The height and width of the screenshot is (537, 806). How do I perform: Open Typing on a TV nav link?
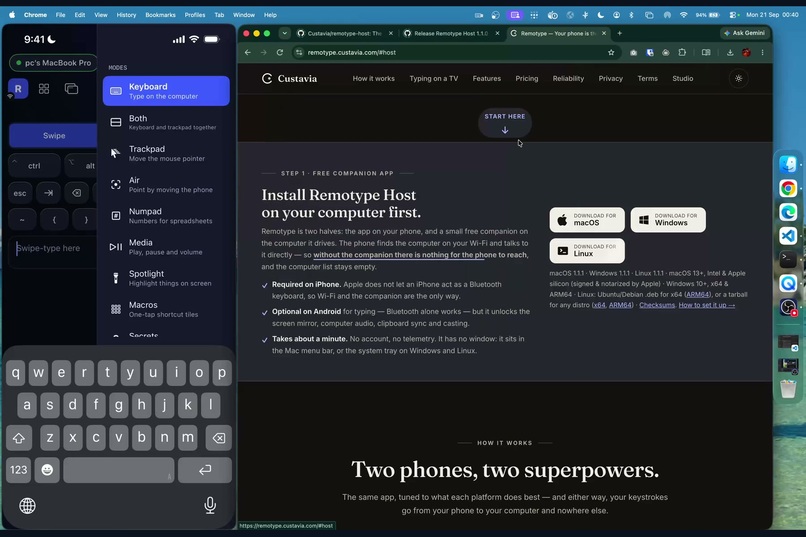tap(433, 79)
